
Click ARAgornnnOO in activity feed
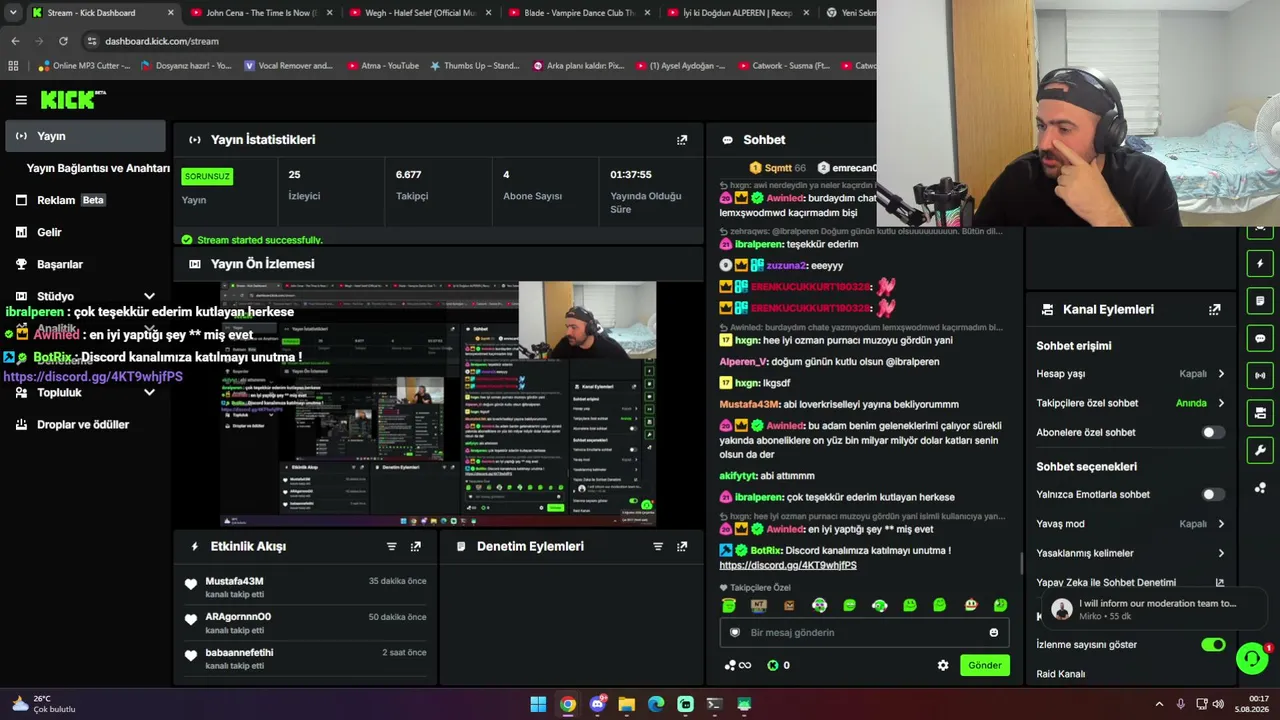(238, 617)
